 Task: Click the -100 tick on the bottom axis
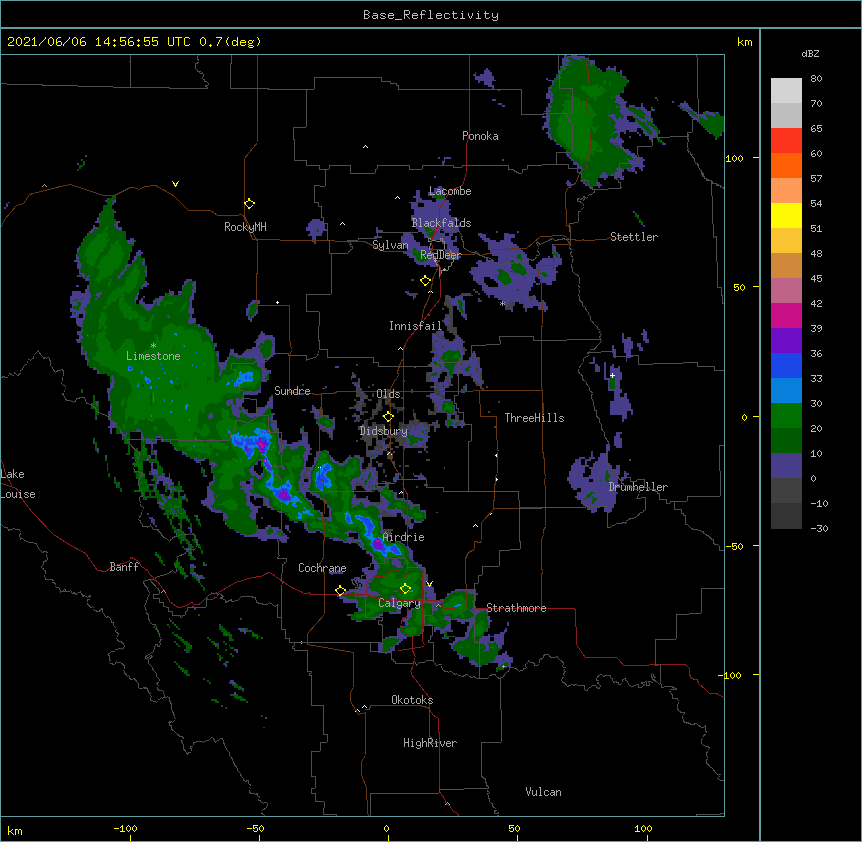tap(125, 829)
